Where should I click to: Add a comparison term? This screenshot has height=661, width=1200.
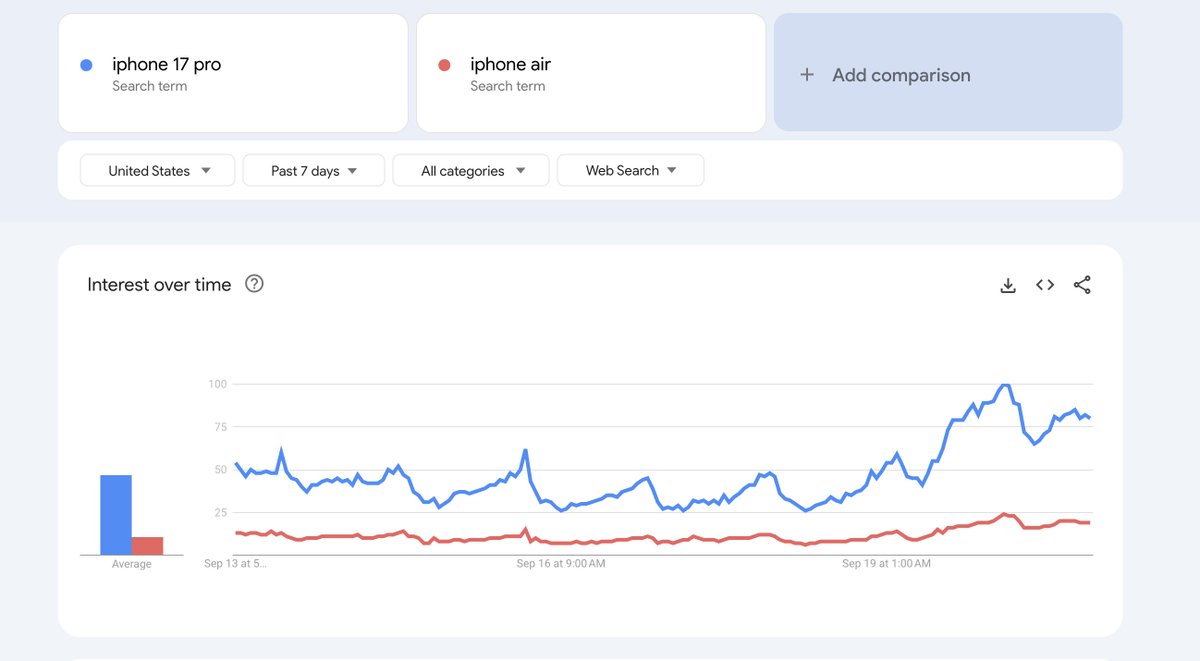click(x=948, y=72)
